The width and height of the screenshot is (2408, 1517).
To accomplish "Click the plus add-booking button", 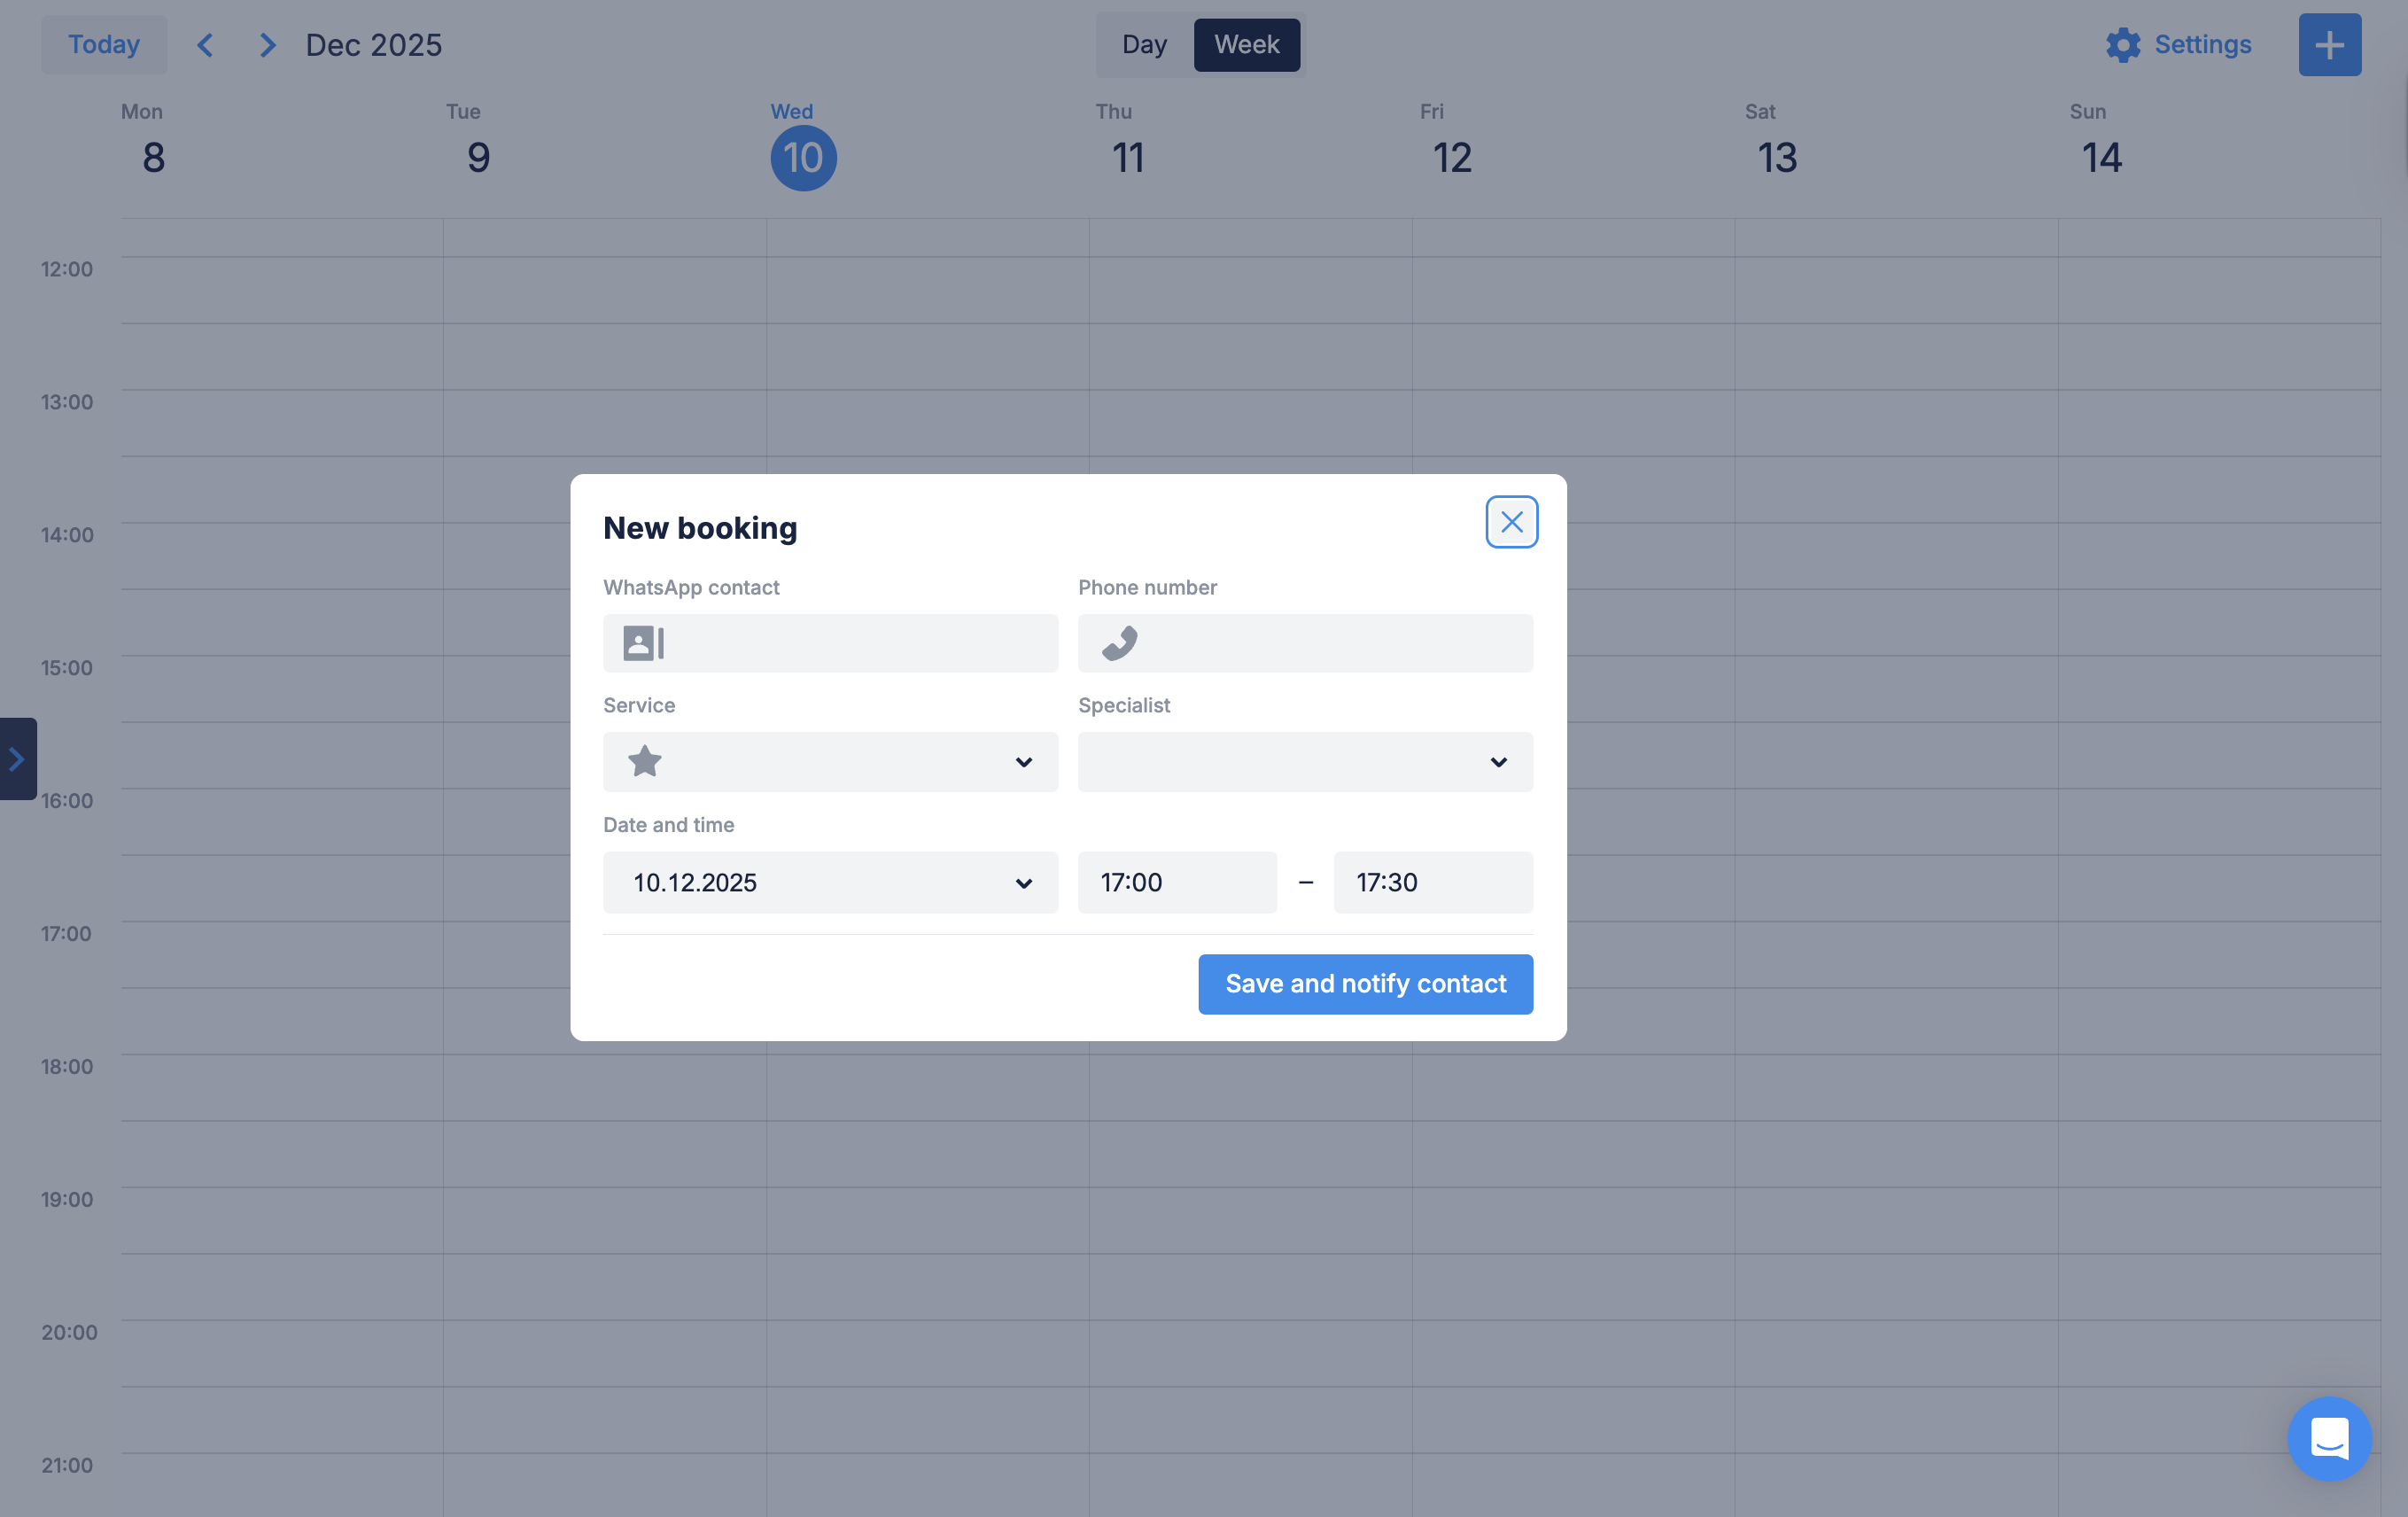I will pyautogui.click(x=2329, y=45).
